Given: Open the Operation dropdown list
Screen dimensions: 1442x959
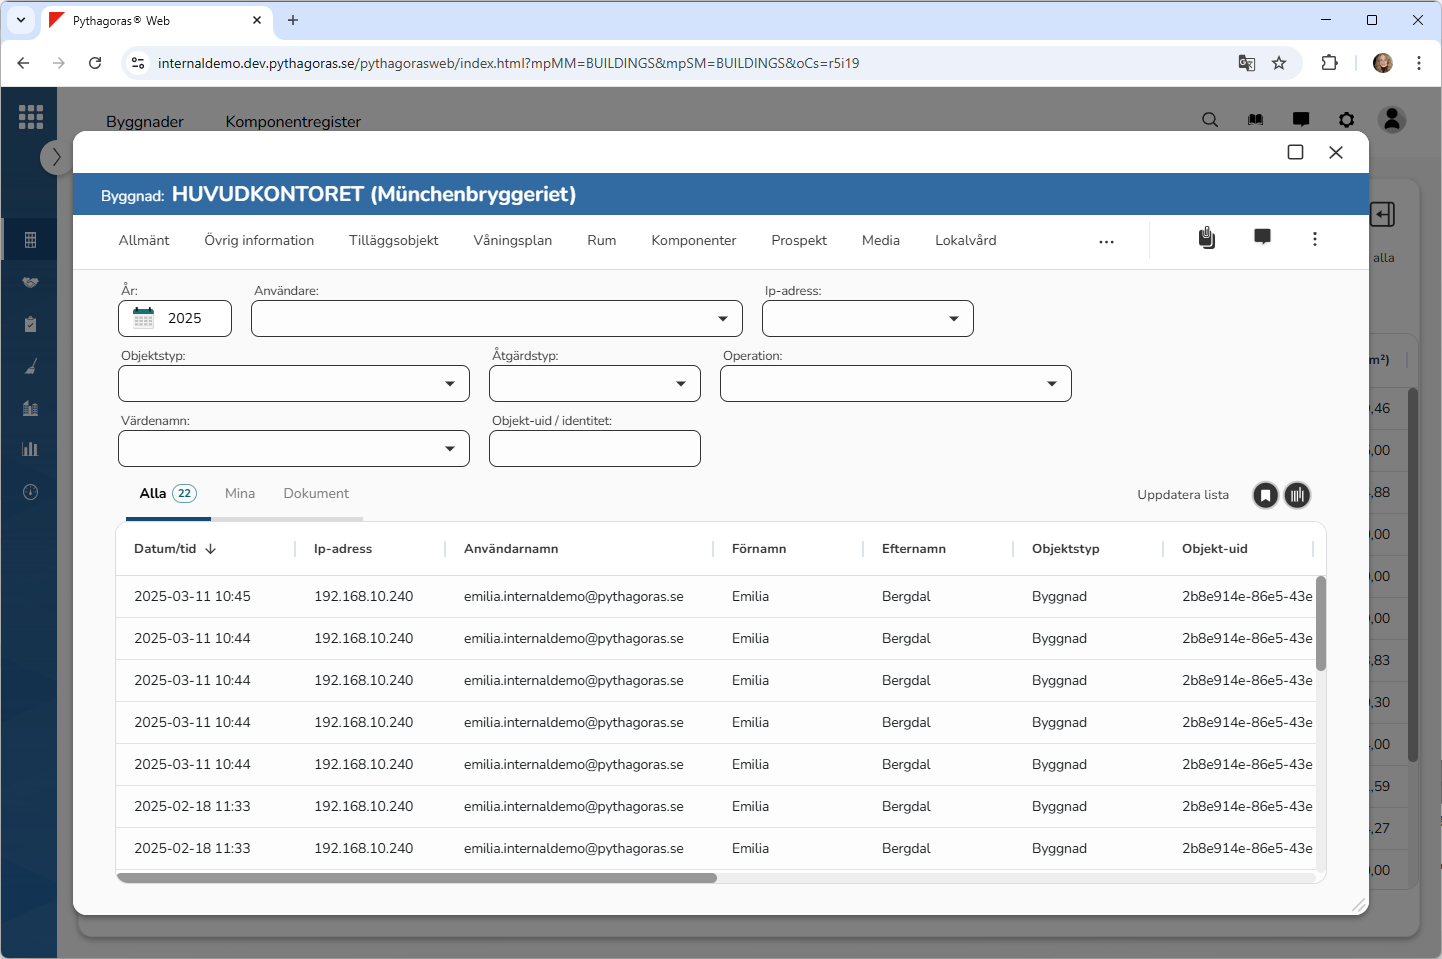Looking at the screenshot, I should (x=1051, y=384).
